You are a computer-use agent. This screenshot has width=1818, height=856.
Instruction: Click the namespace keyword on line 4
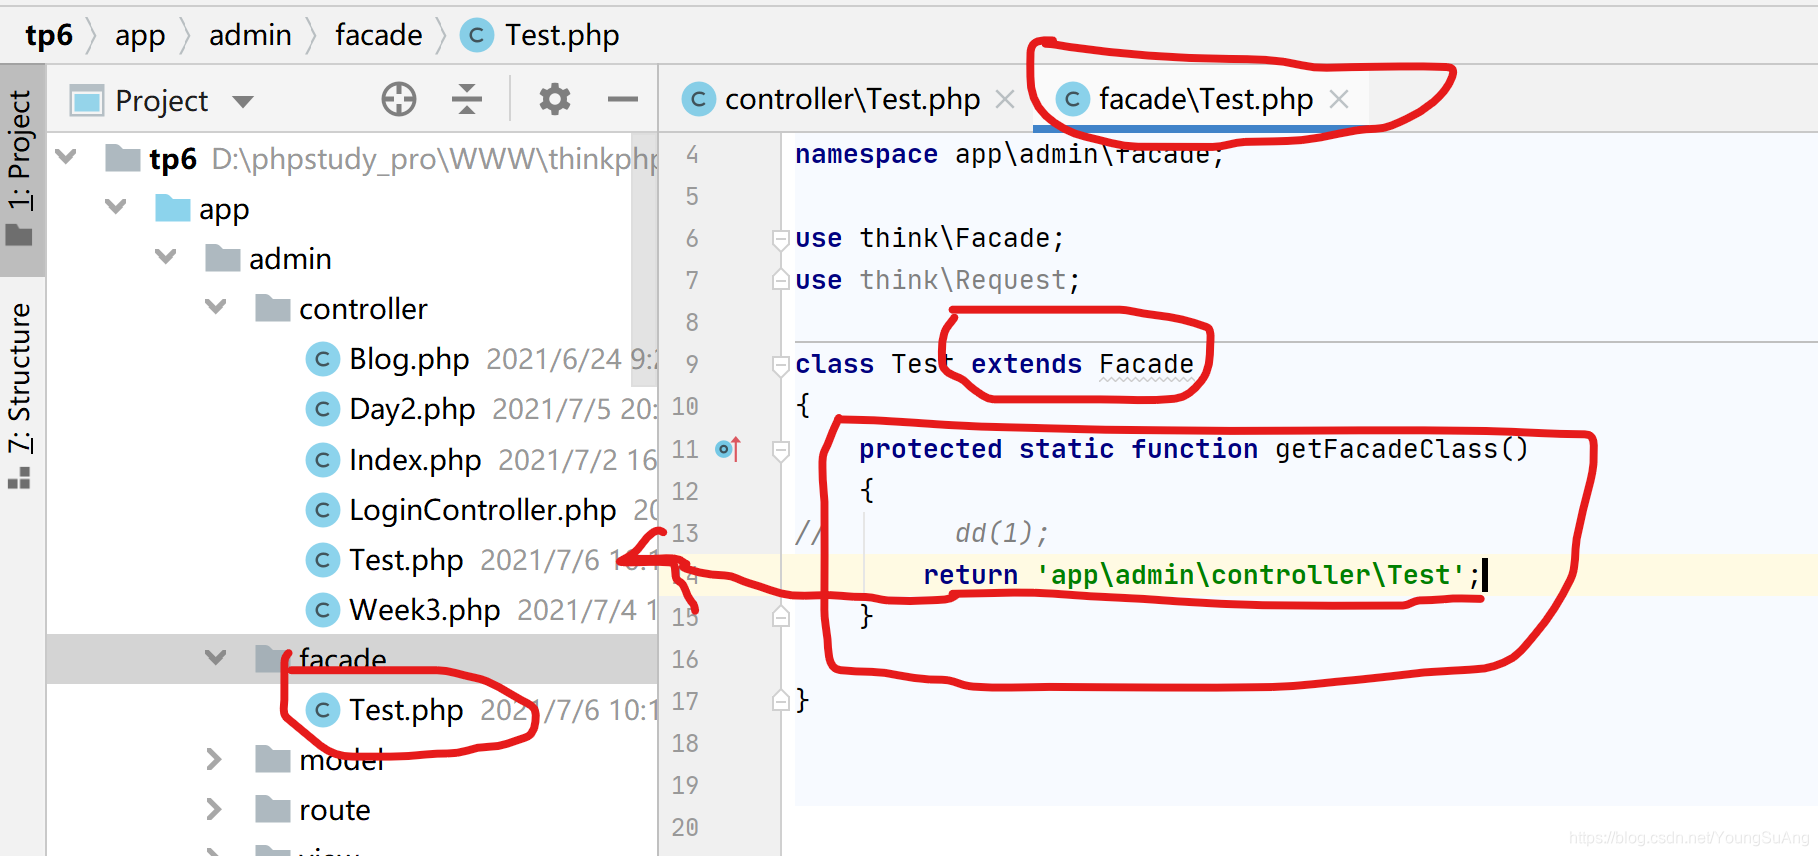pos(866,154)
